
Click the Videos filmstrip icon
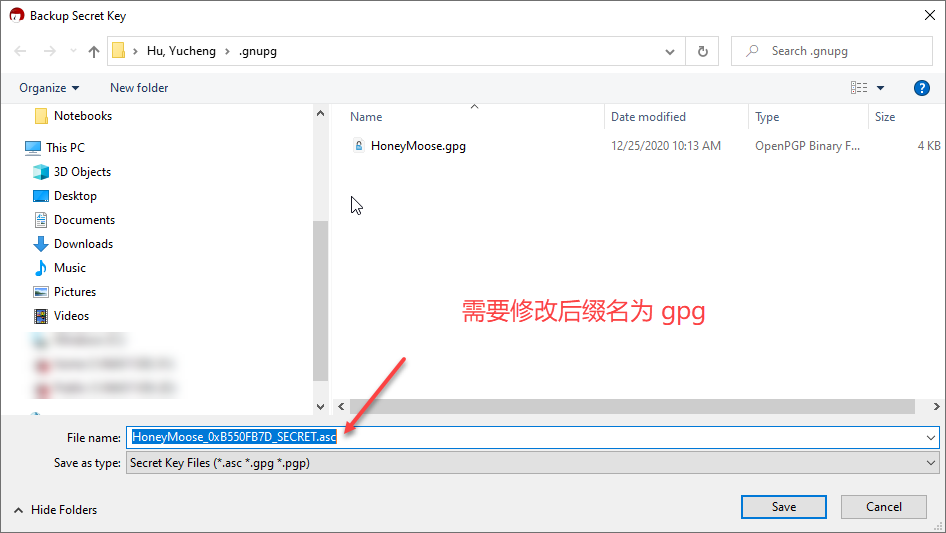(41, 316)
